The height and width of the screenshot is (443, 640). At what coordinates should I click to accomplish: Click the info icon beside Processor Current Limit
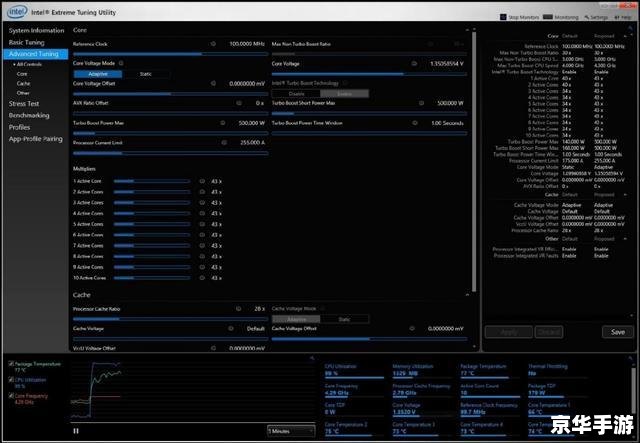(224, 142)
